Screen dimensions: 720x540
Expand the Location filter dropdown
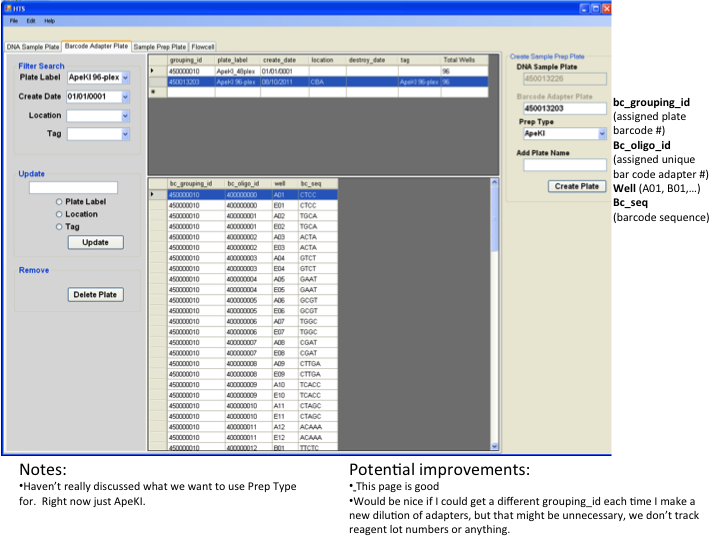(x=125, y=116)
